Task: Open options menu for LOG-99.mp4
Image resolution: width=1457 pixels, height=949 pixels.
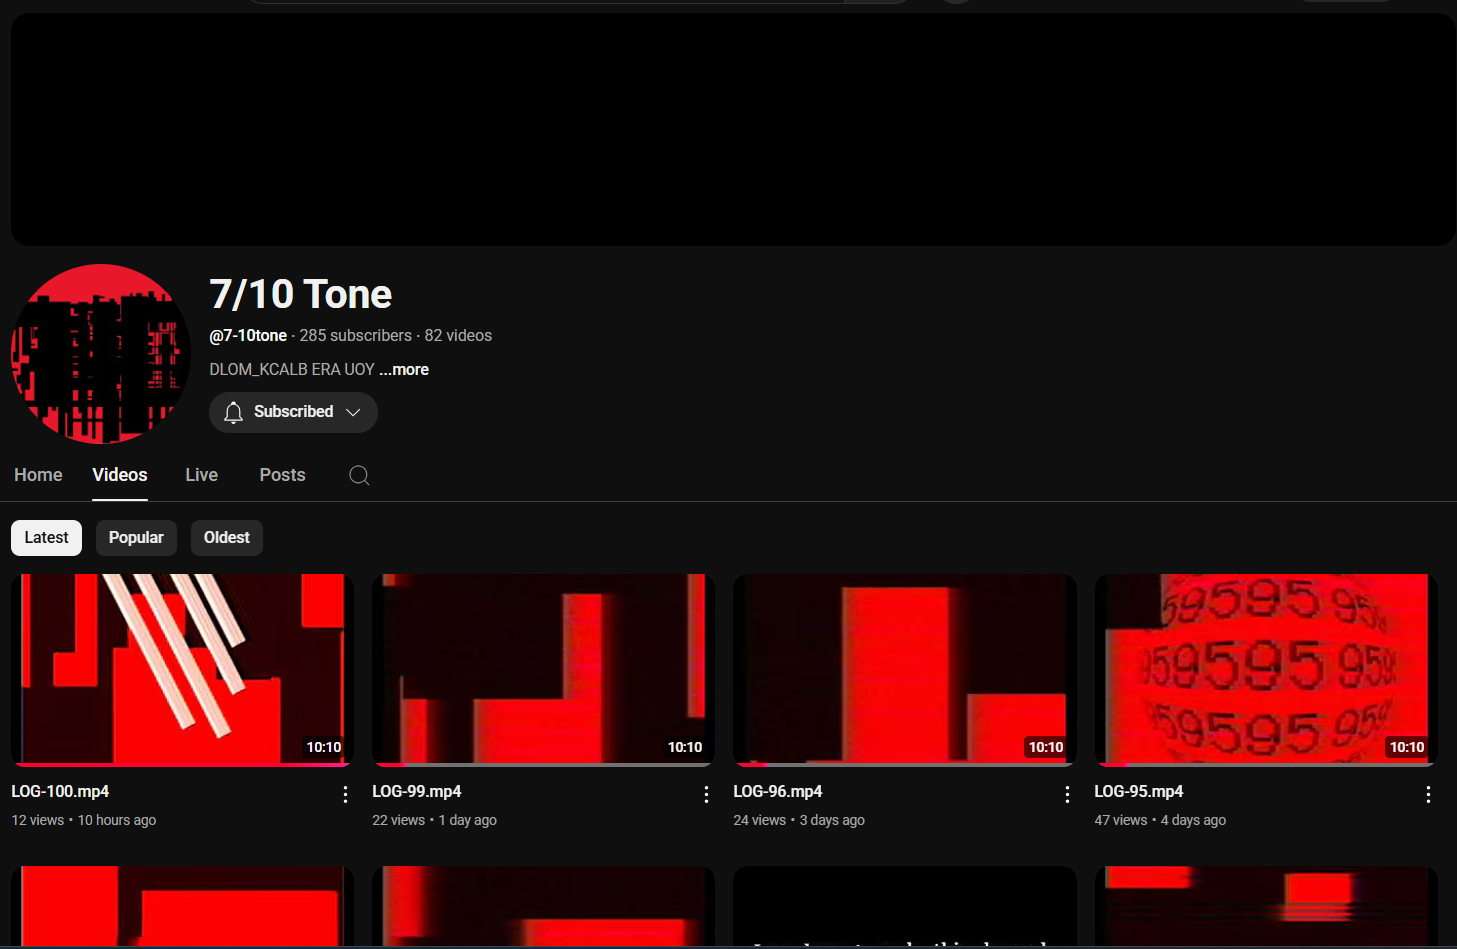Action: click(706, 794)
